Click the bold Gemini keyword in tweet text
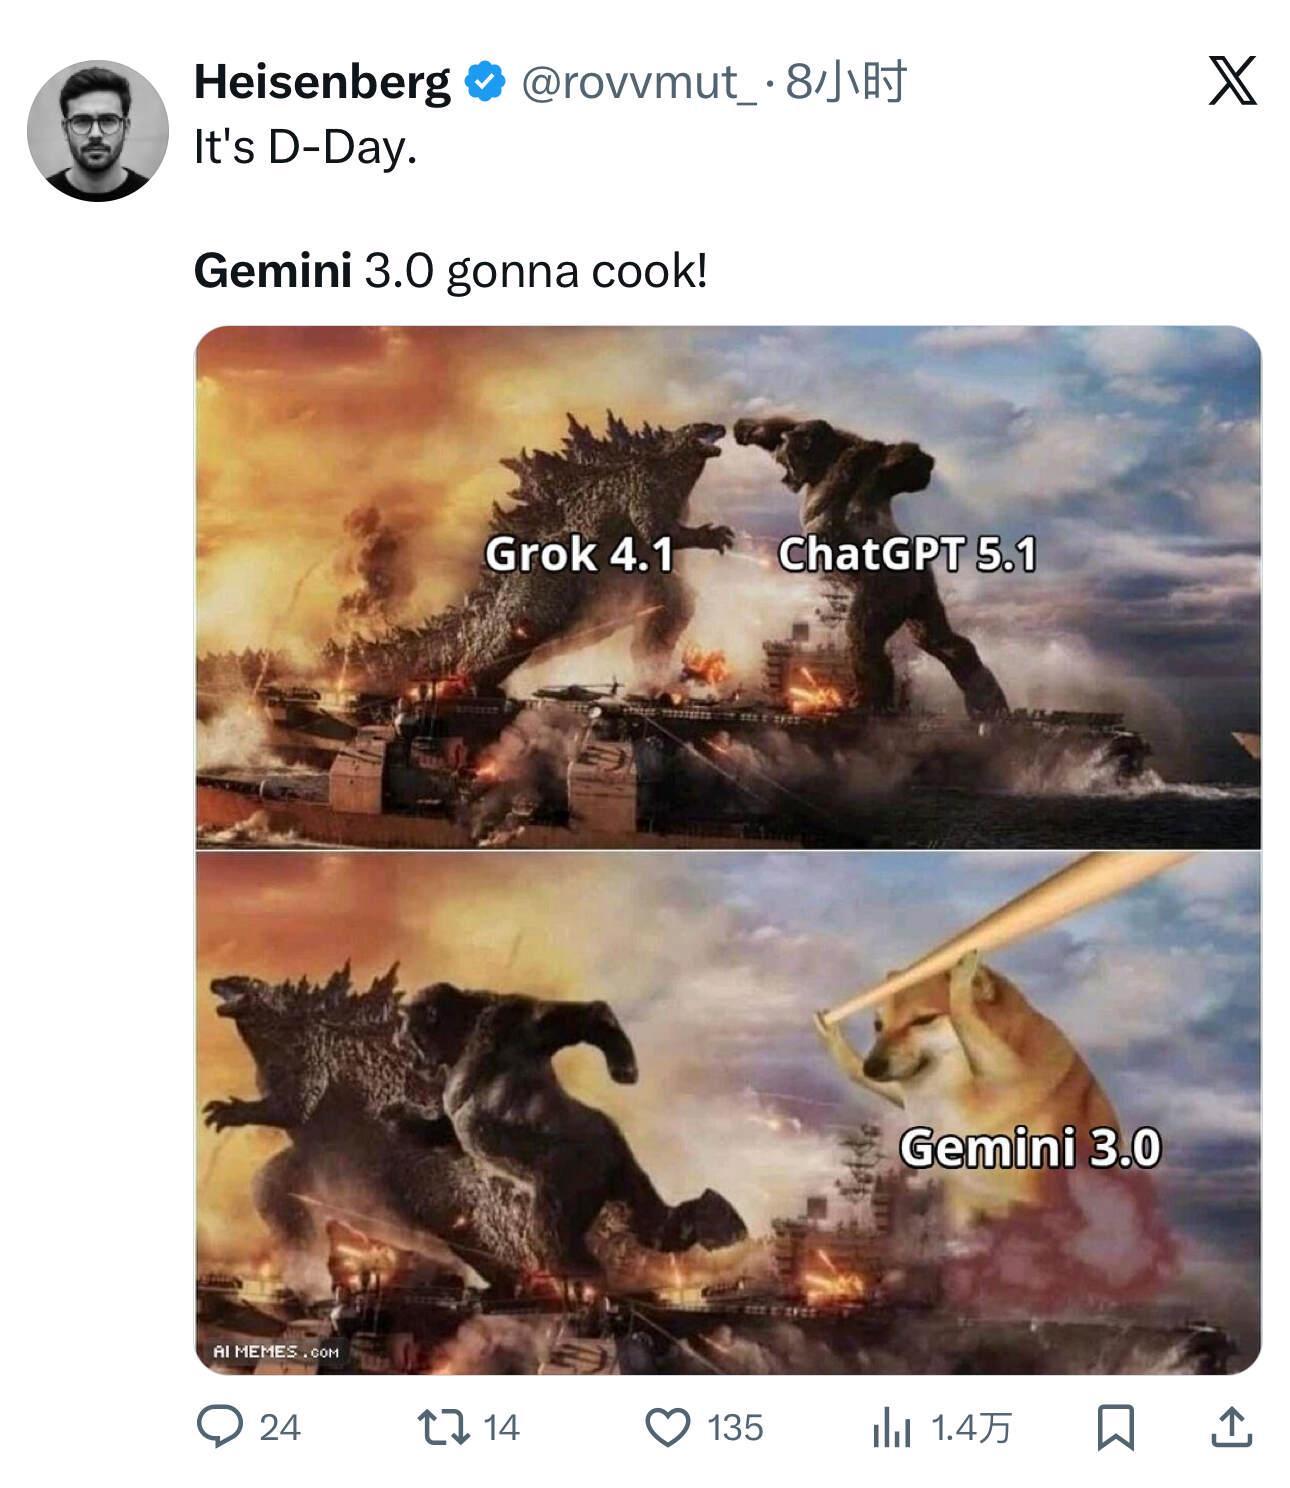The width and height of the screenshot is (1290, 1488). pos(272,271)
